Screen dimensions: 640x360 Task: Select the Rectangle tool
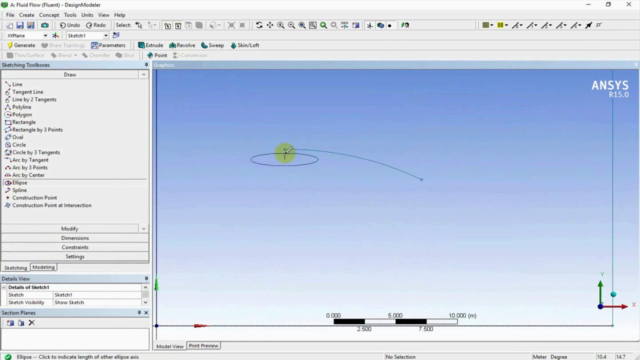click(x=20, y=122)
